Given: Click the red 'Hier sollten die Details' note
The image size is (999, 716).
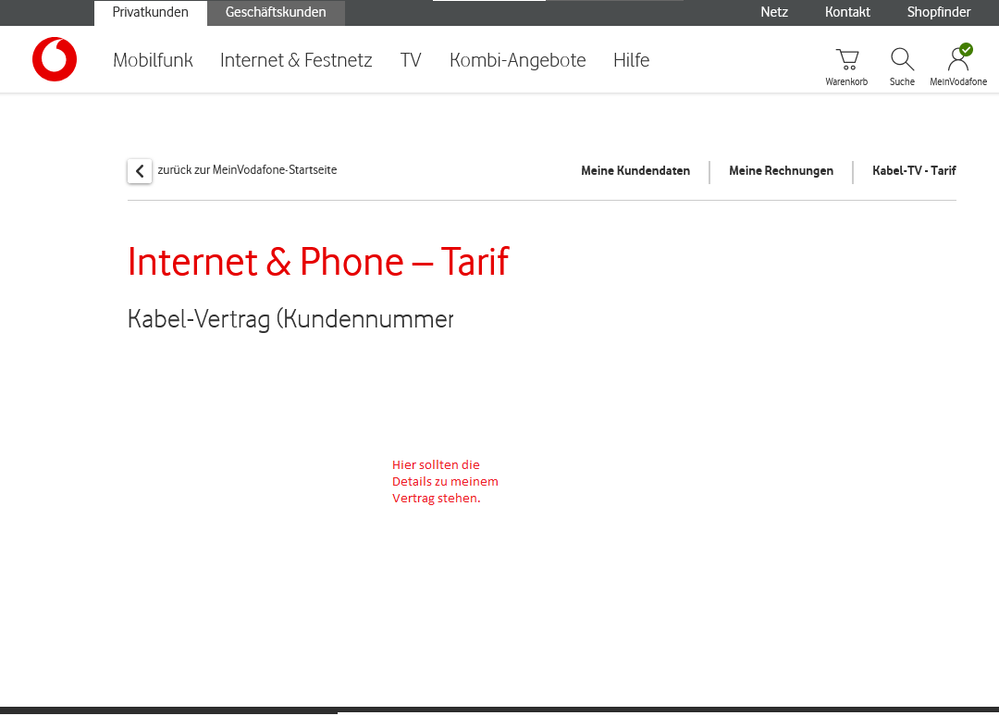Looking at the screenshot, I should [x=445, y=482].
